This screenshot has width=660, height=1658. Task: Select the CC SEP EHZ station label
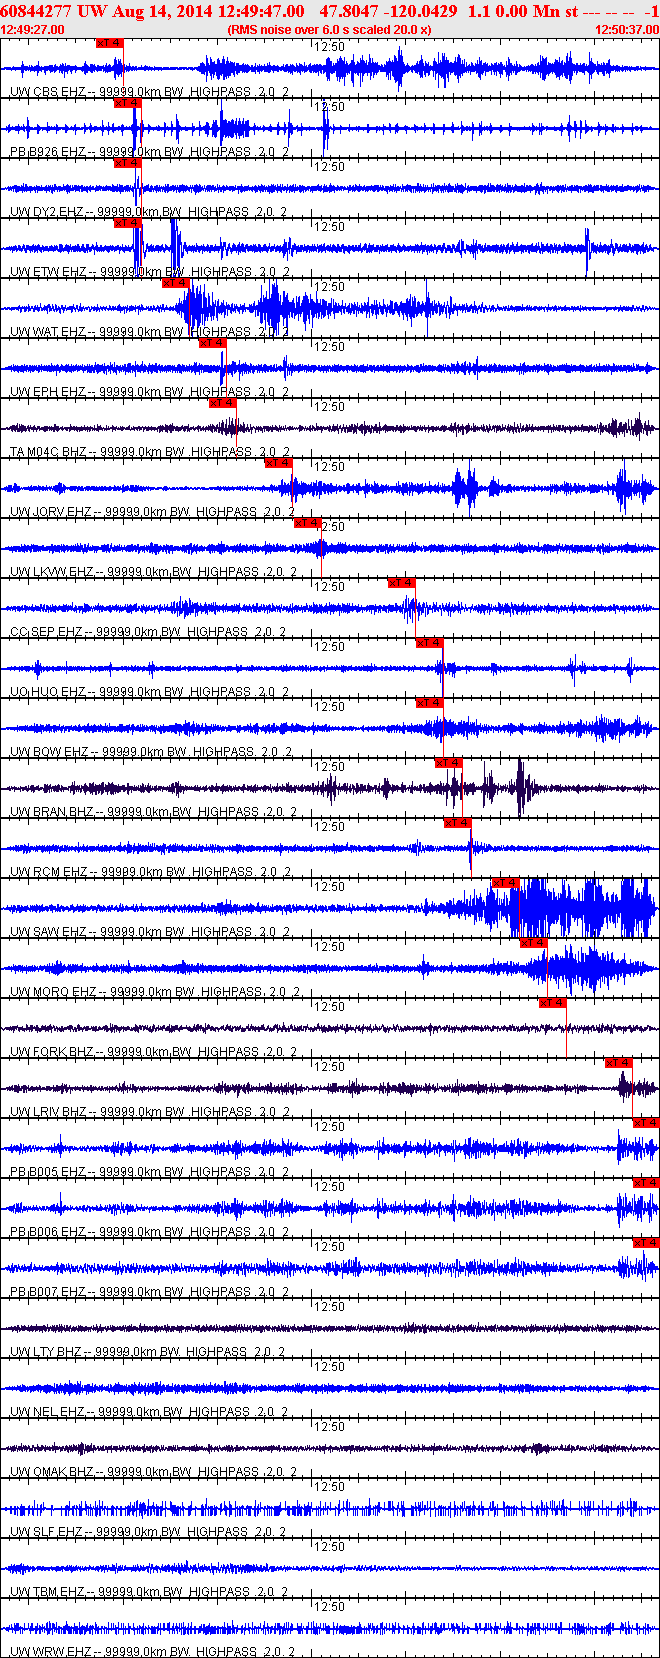pyautogui.click(x=47, y=632)
